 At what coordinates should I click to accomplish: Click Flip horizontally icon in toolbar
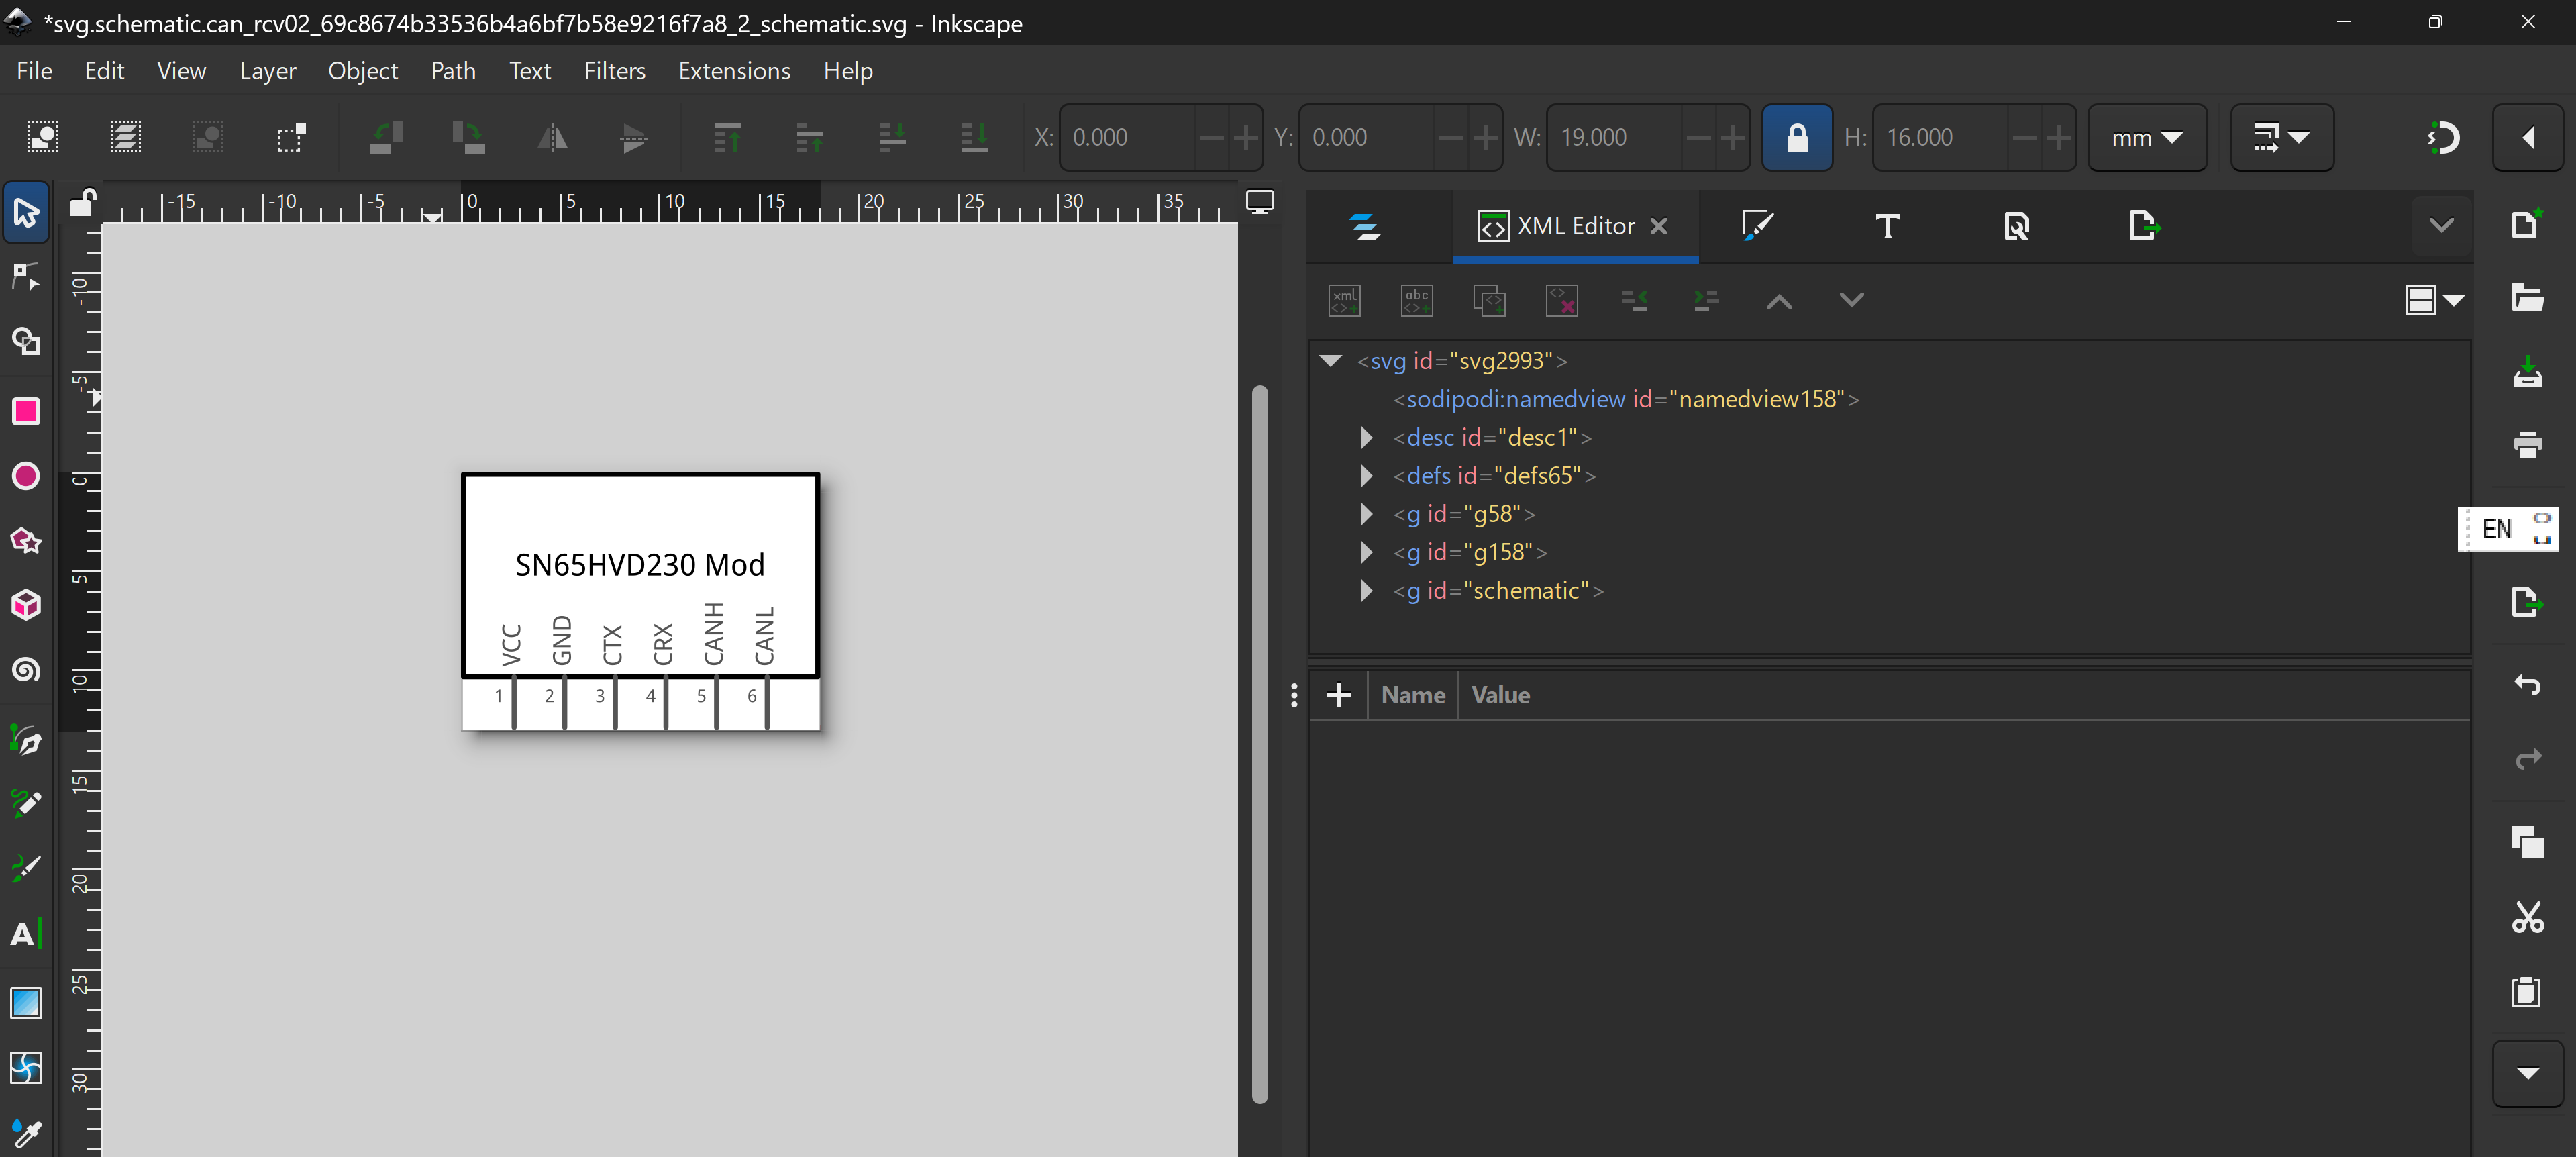tap(552, 138)
